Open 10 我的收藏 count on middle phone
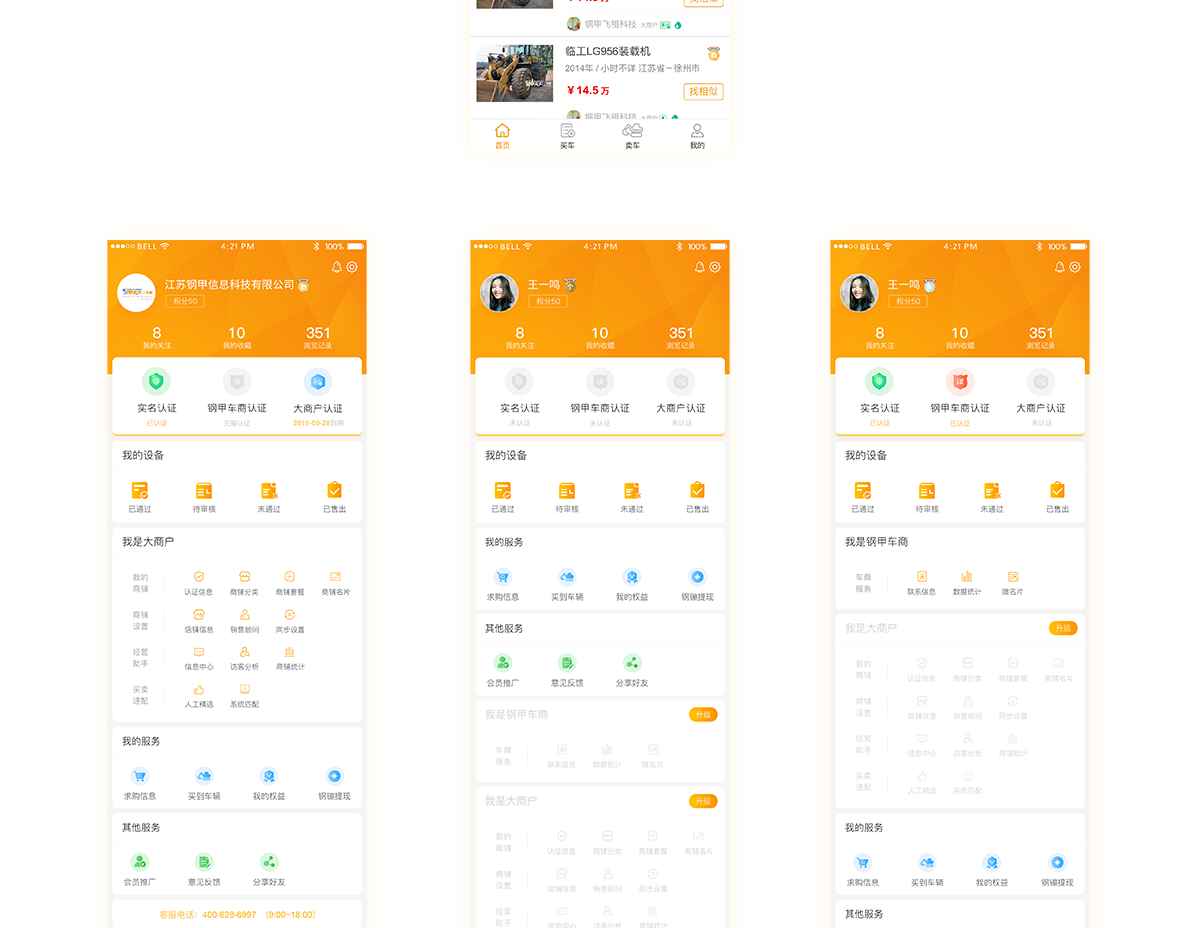This screenshot has width=1200, height=928. coord(599,338)
